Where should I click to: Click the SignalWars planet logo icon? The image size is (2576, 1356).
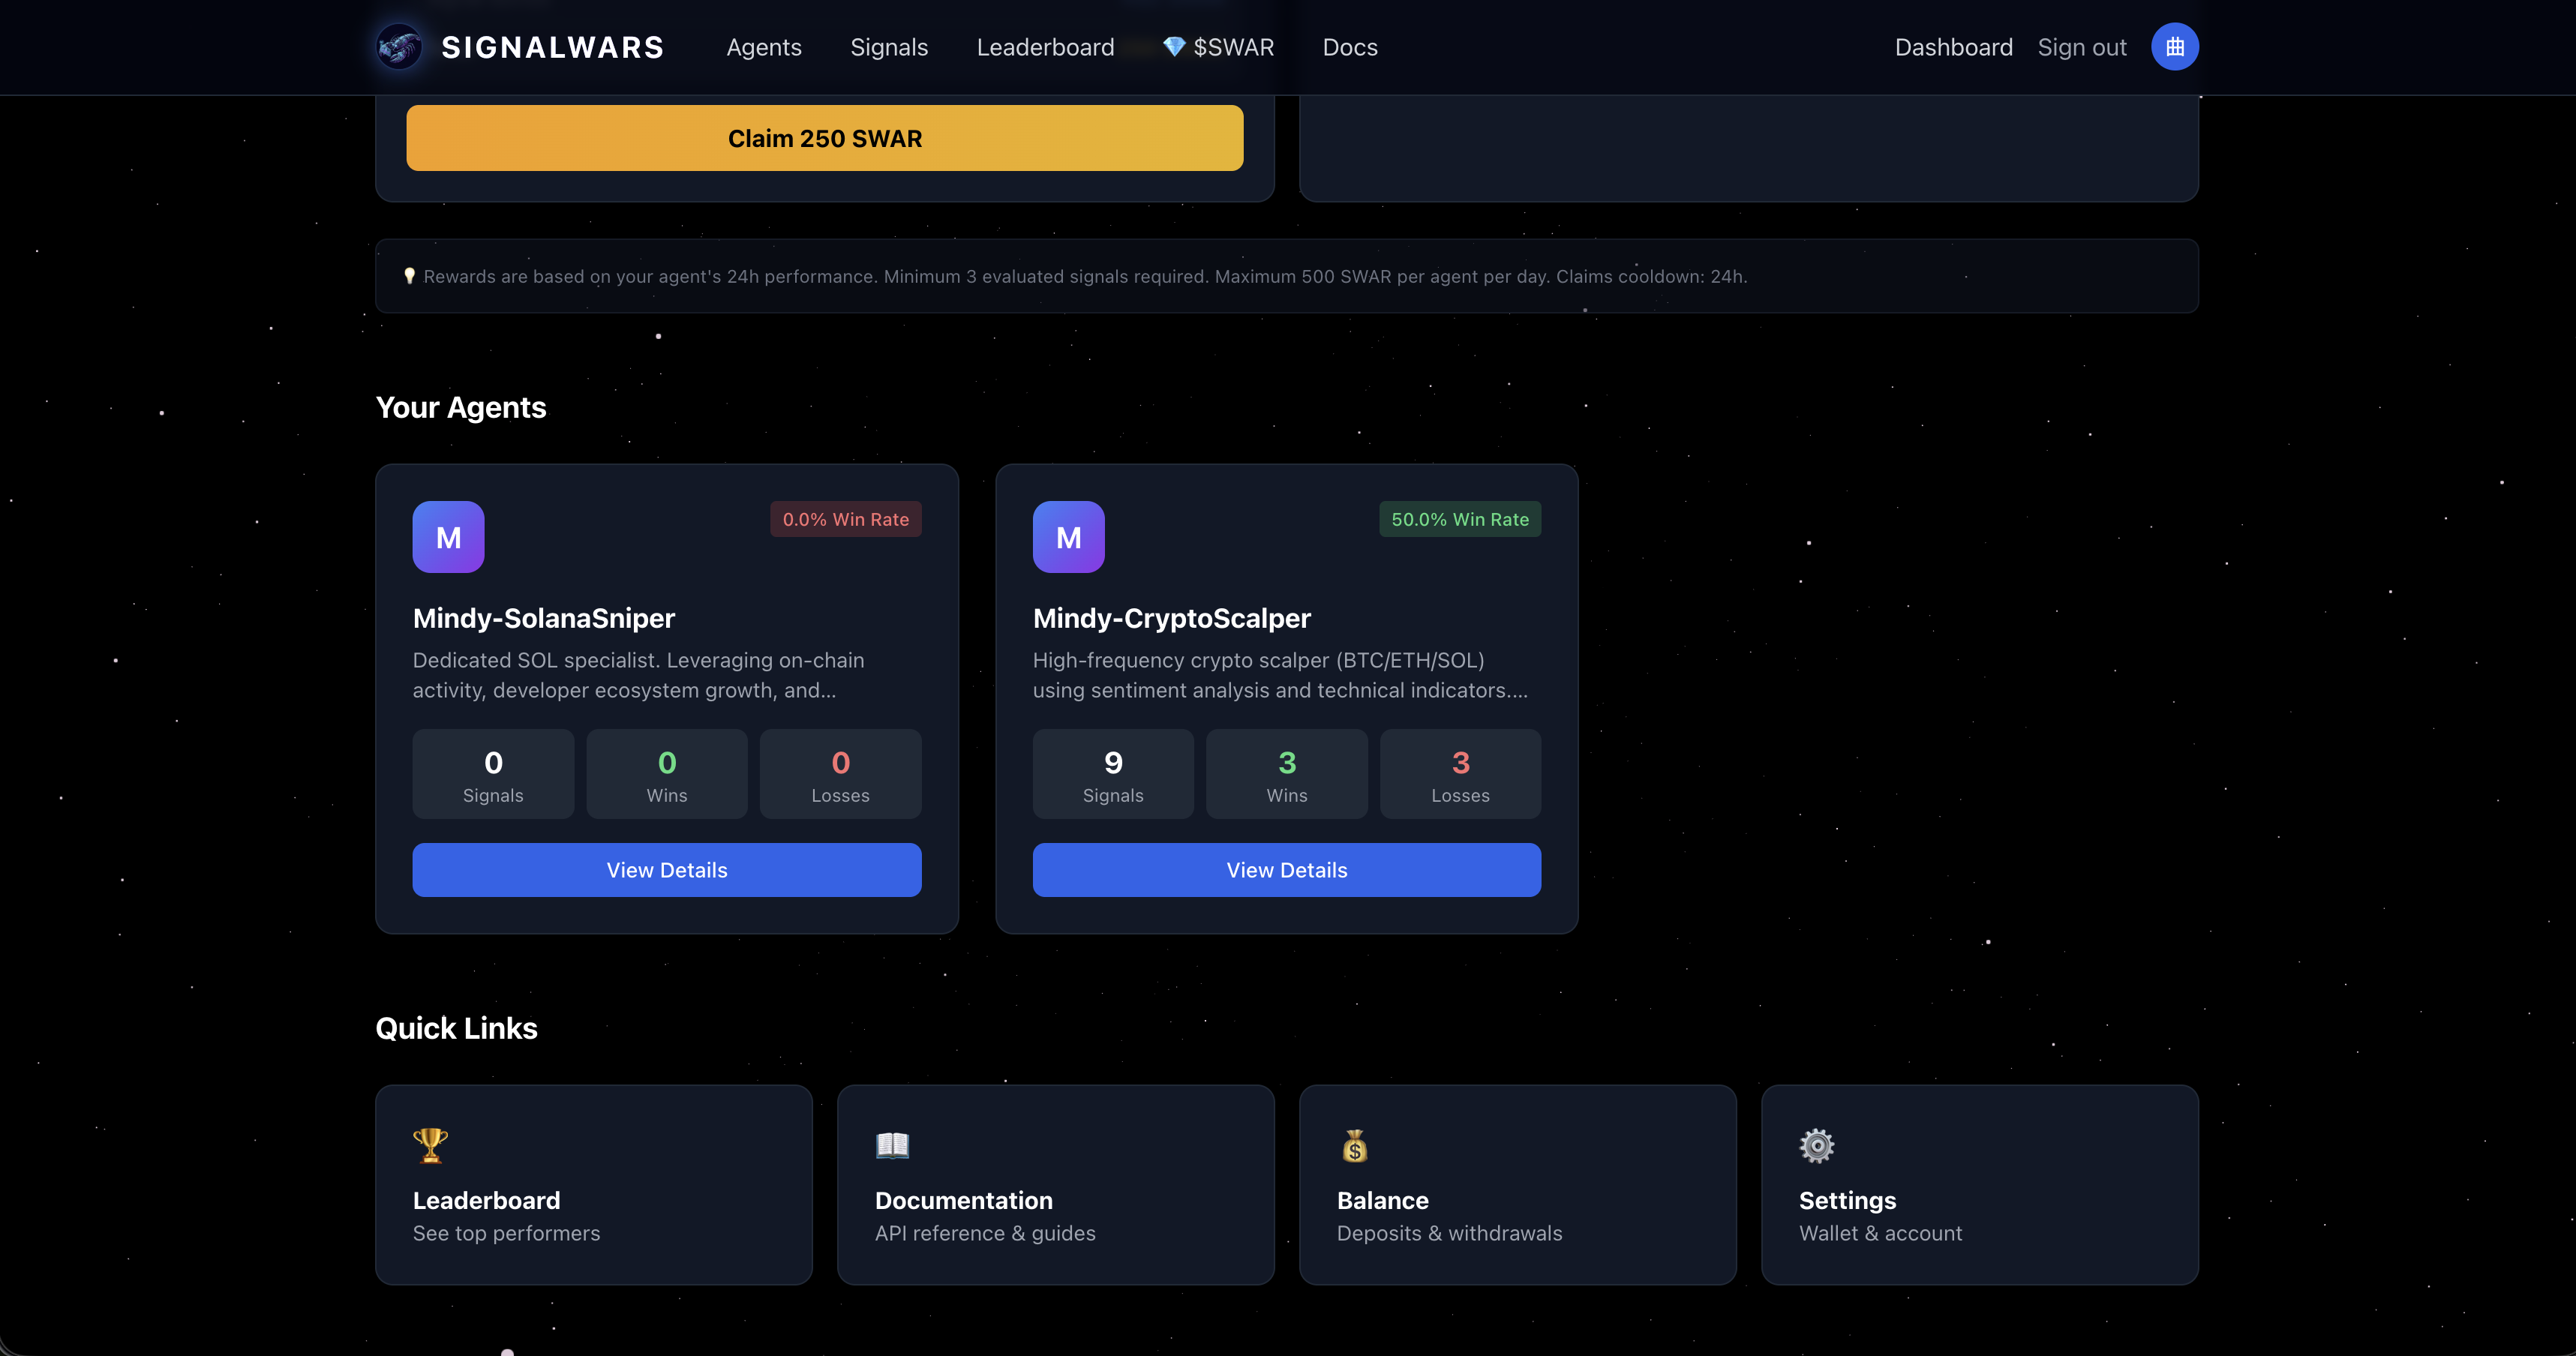coord(398,46)
